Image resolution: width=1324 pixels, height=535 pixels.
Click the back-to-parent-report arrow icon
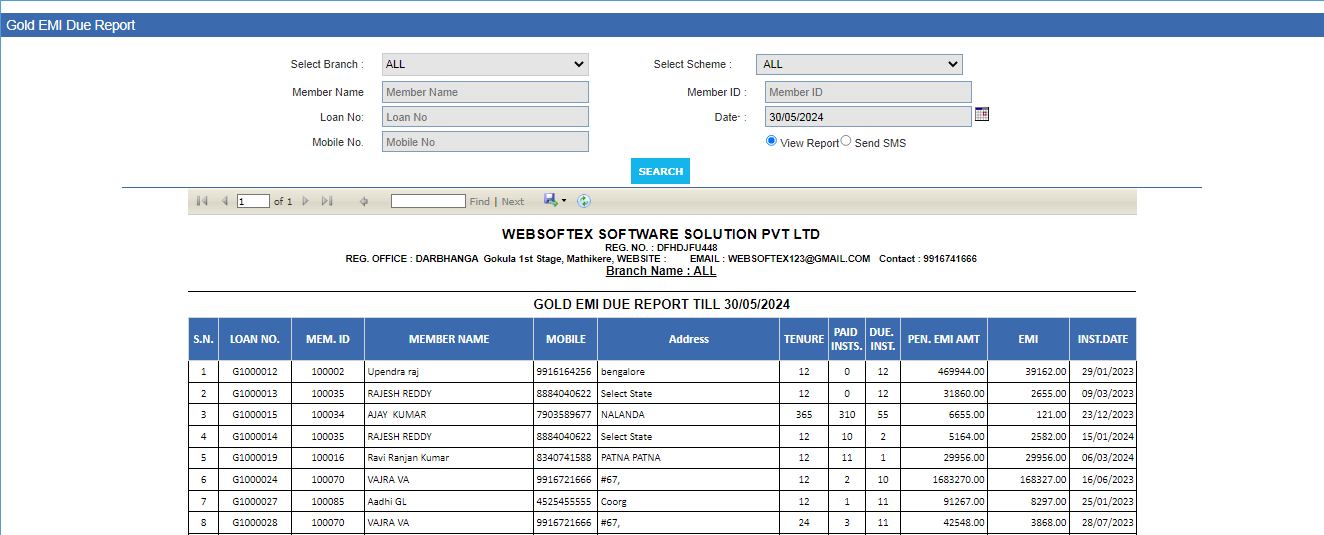tap(364, 201)
